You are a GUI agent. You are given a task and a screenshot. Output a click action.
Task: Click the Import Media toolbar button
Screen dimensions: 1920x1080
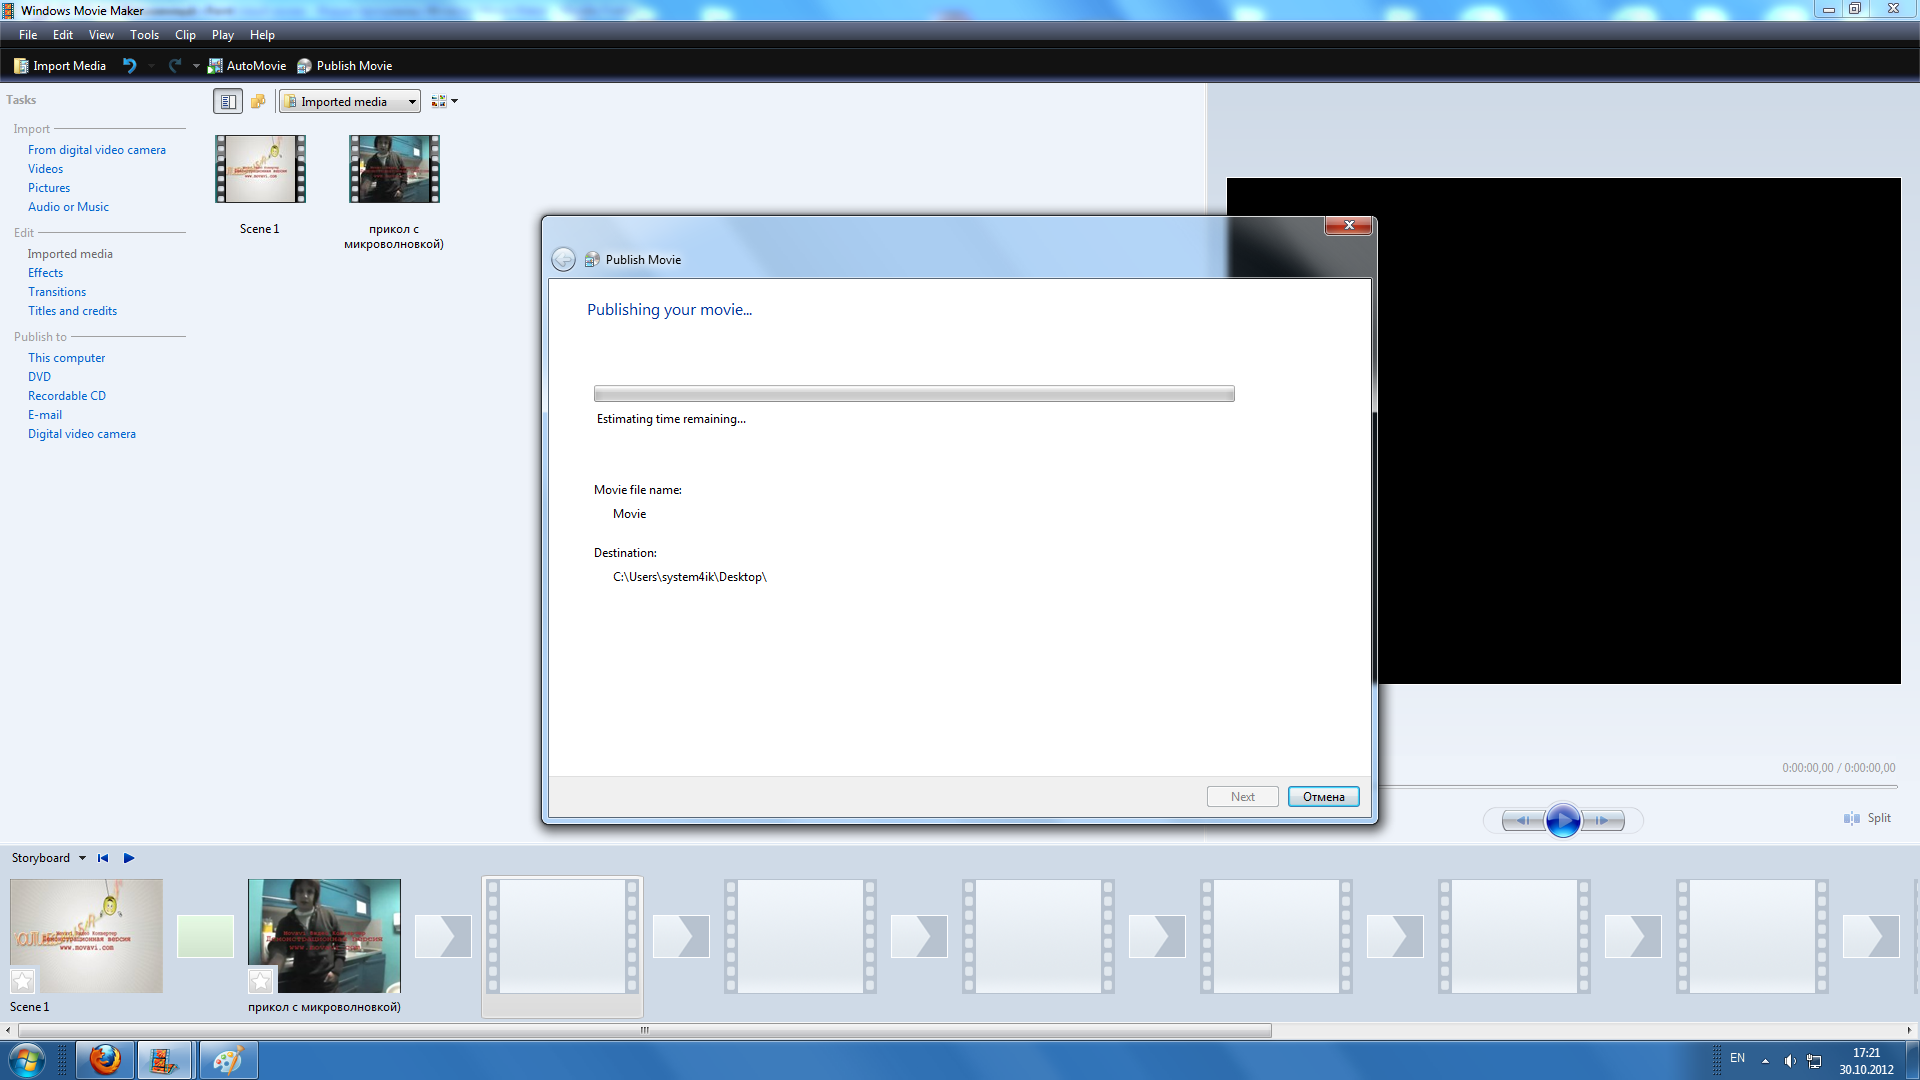(60, 66)
